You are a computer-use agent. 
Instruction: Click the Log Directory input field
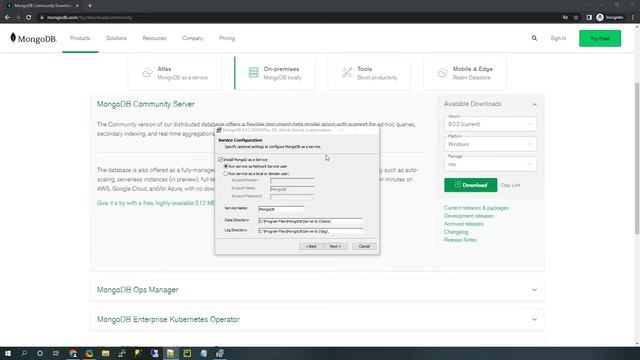(x=311, y=231)
